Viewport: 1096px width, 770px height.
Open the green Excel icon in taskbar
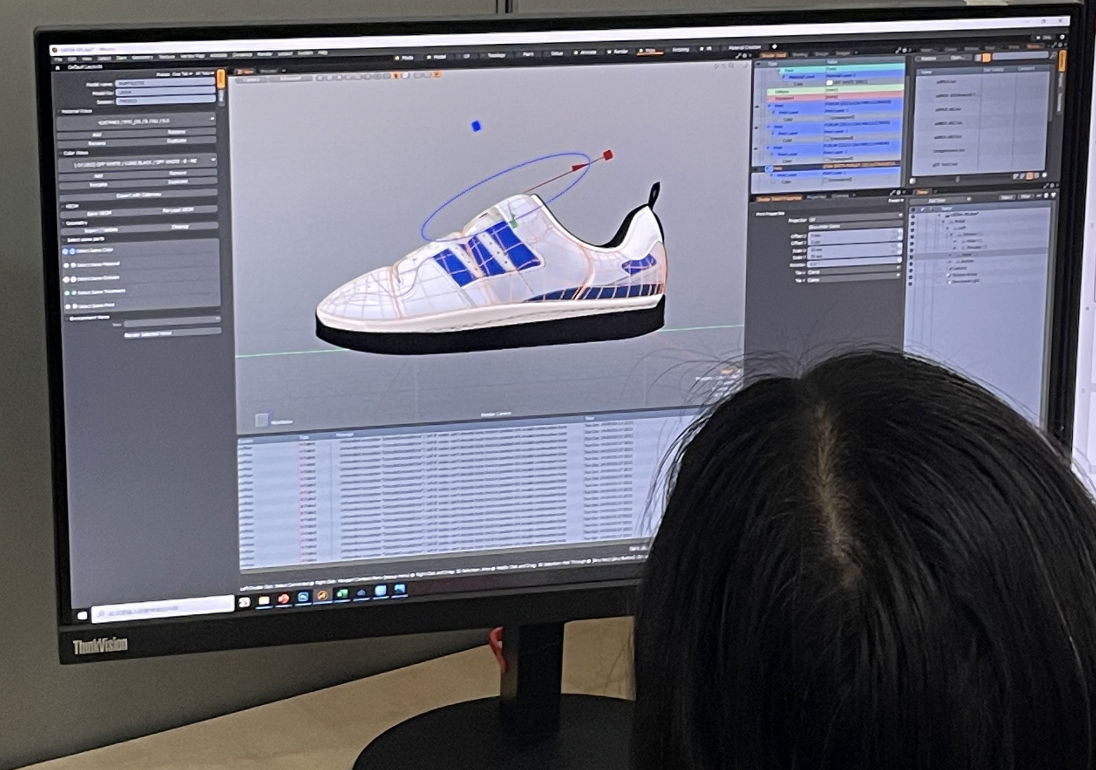(x=342, y=593)
